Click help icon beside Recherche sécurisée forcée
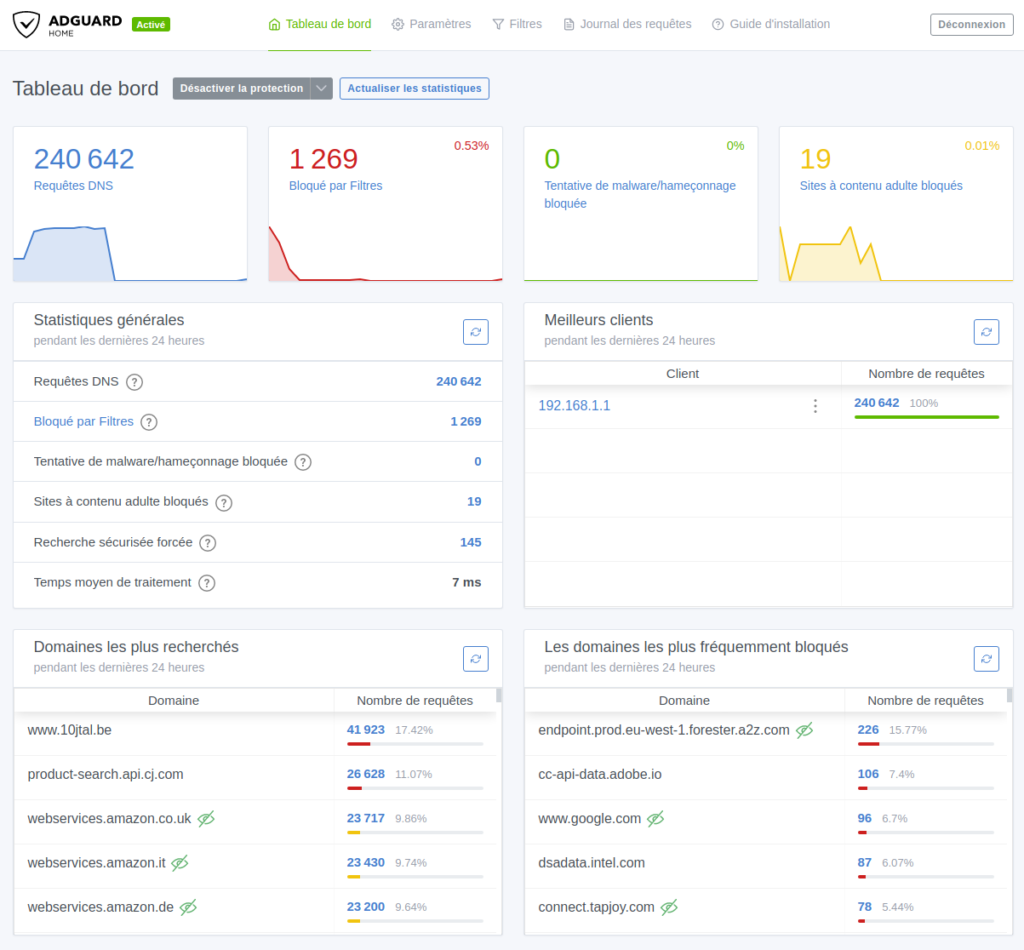This screenshot has height=950, width=1024. [x=207, y=543]
